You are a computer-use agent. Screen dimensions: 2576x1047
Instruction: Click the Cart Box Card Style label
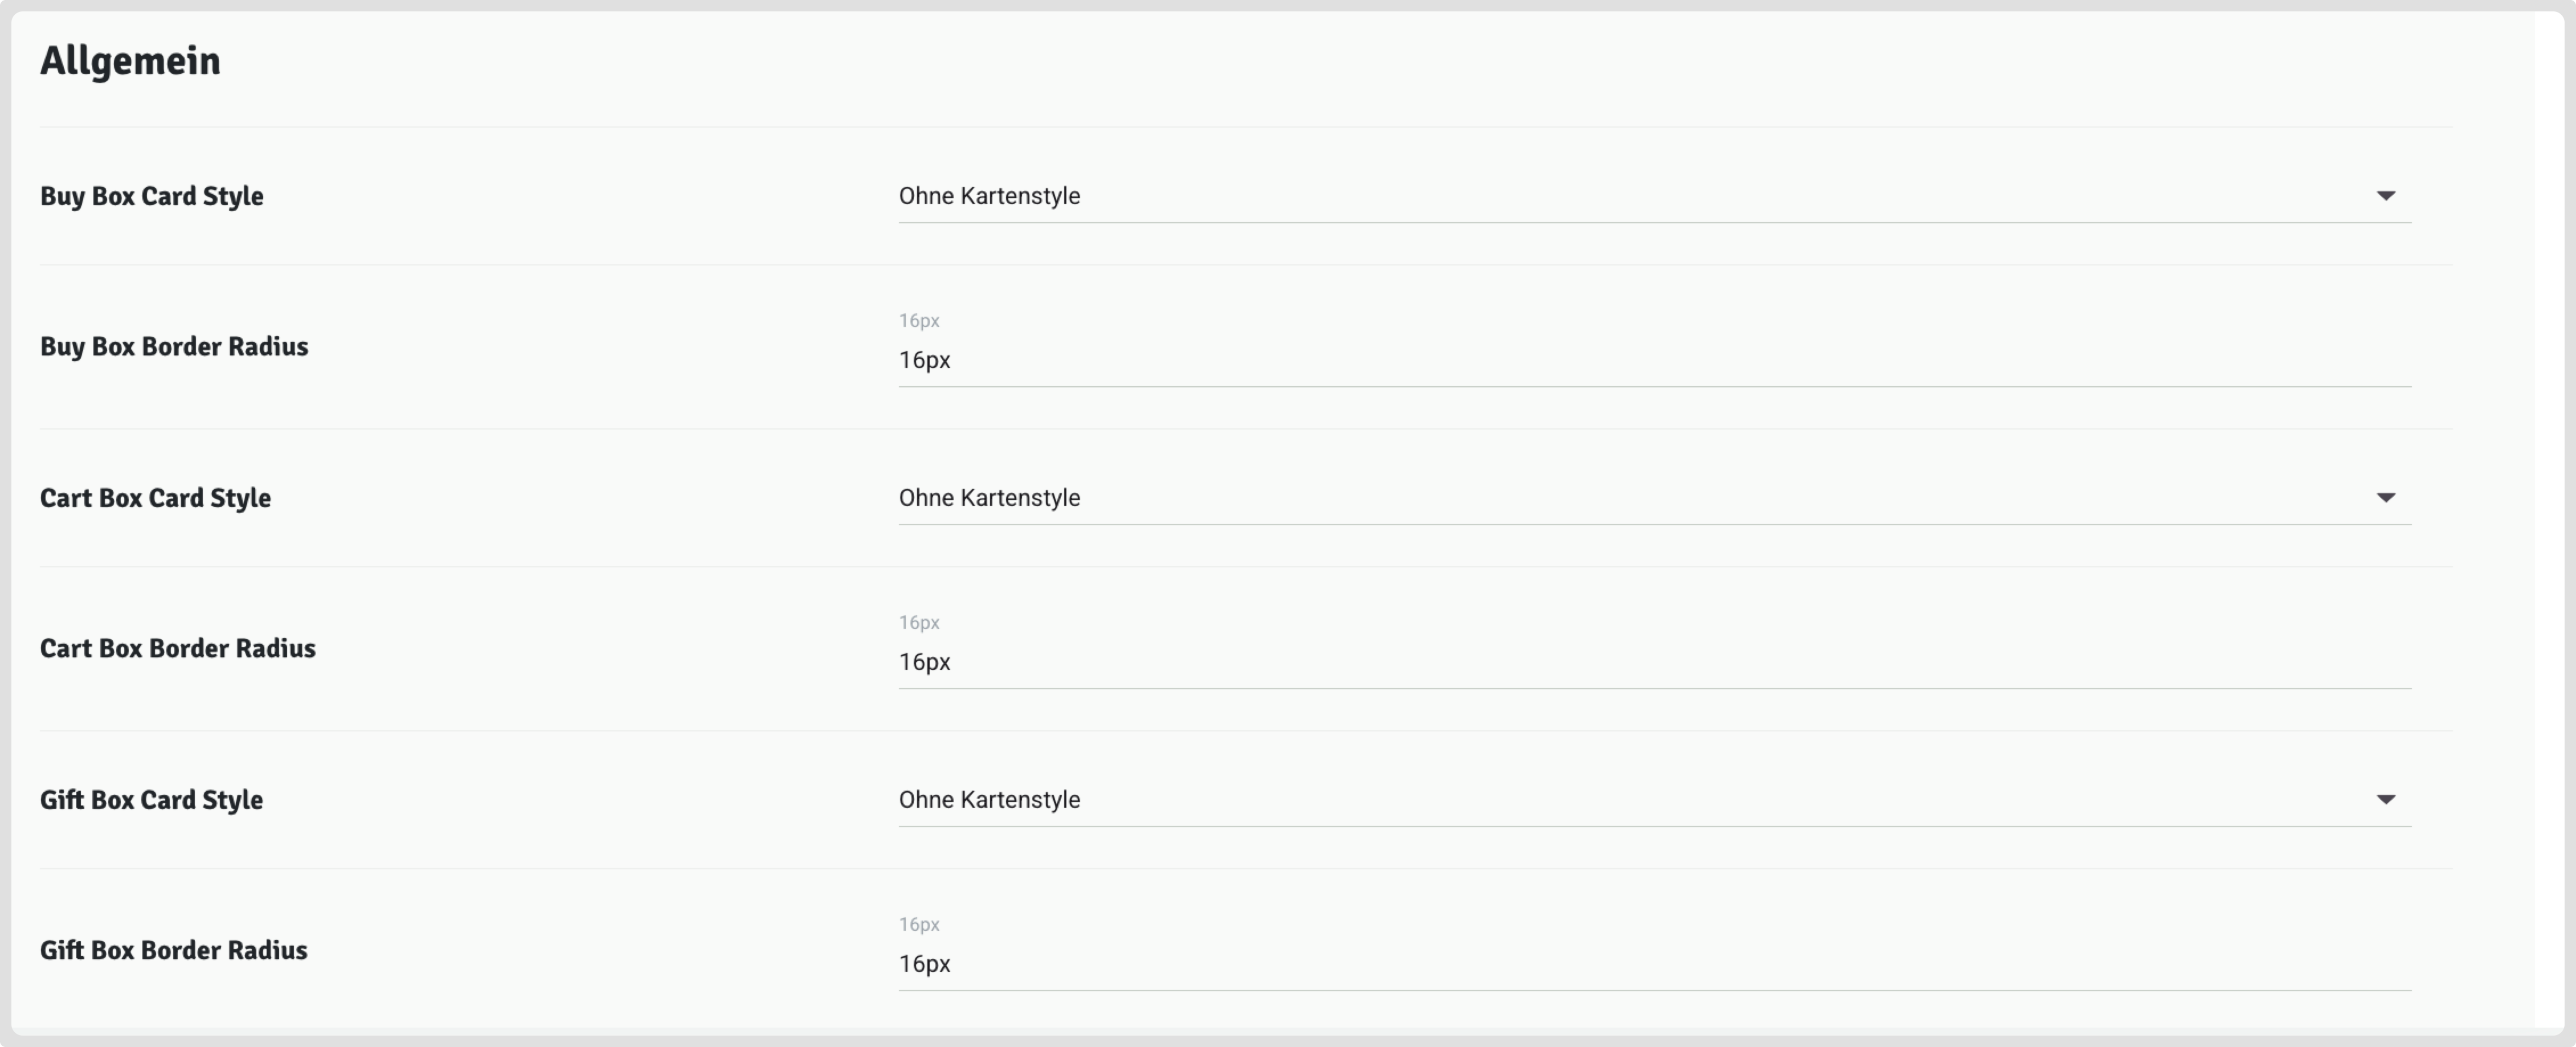click(155, 498)
